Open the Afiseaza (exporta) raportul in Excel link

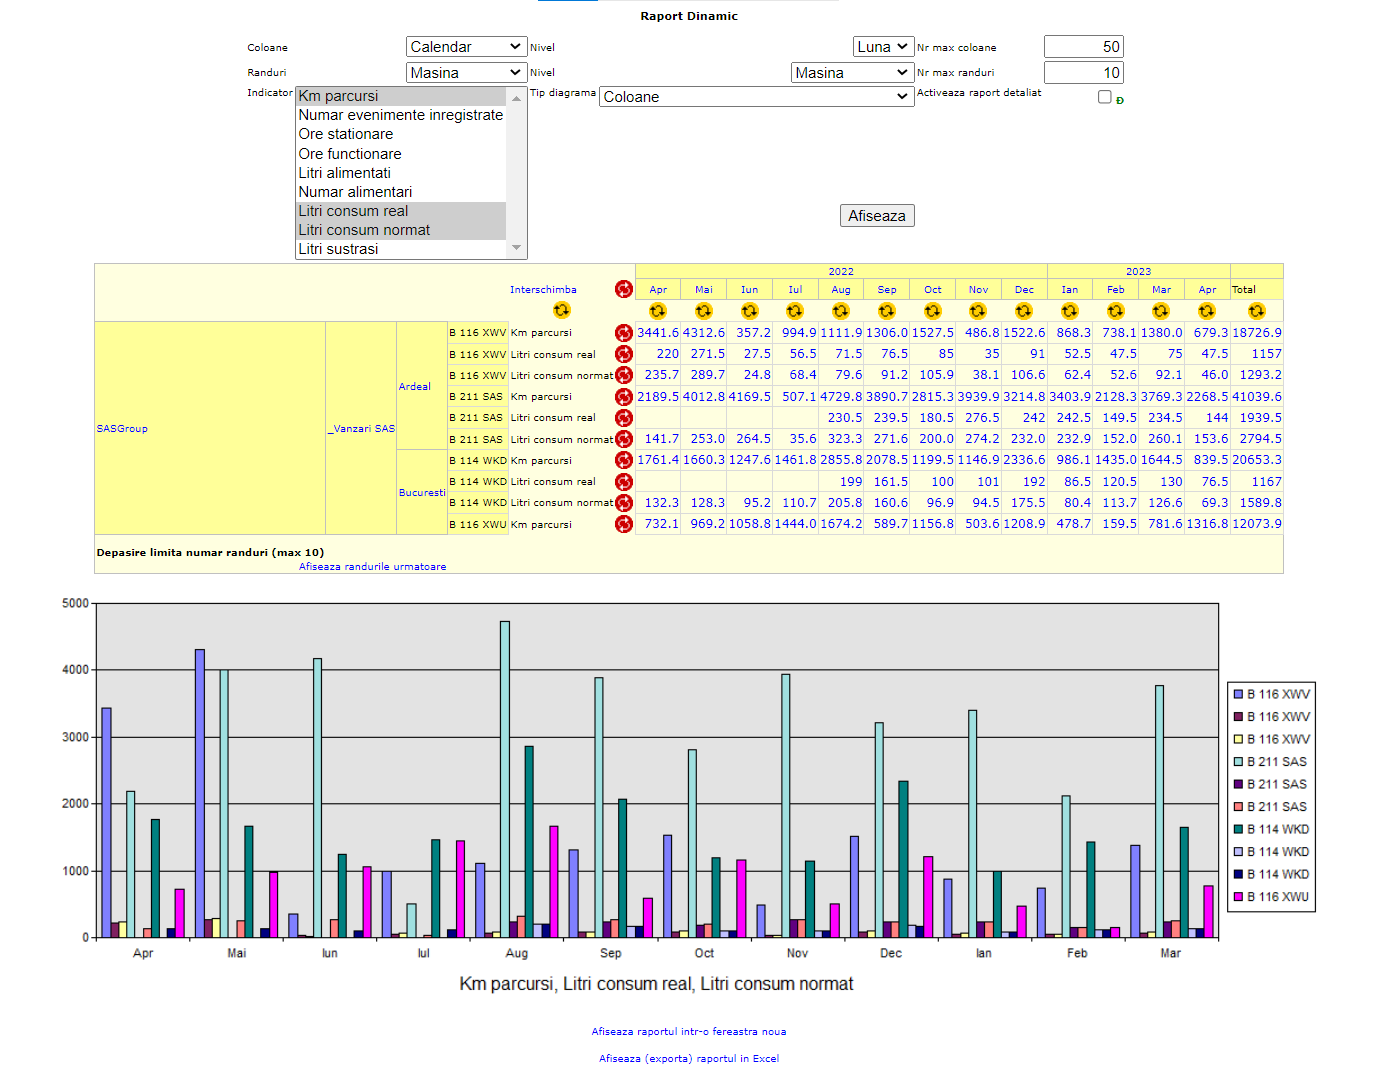(x=689, y=1058)
